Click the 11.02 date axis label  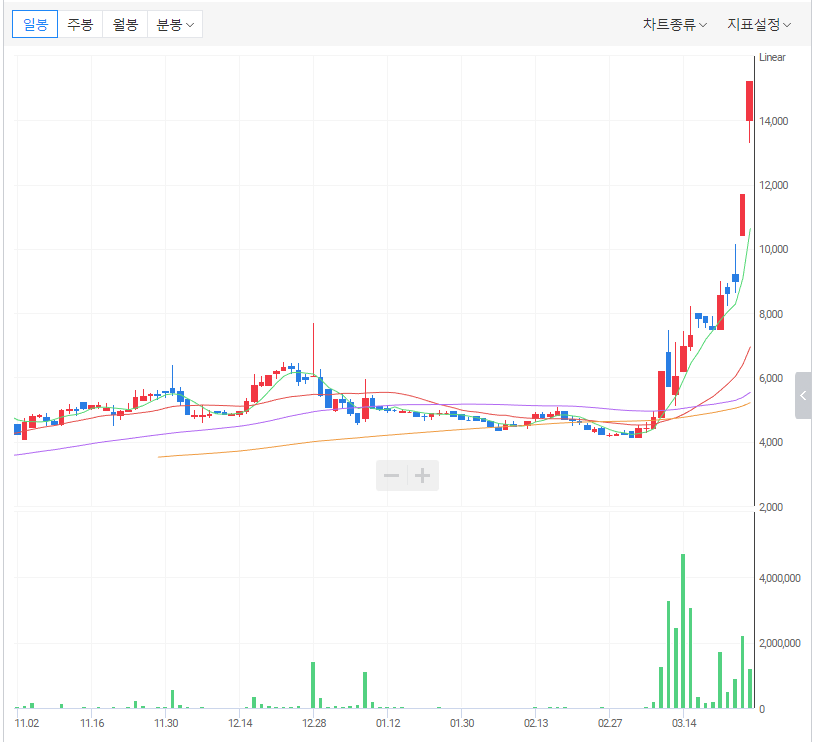point(27,723)
